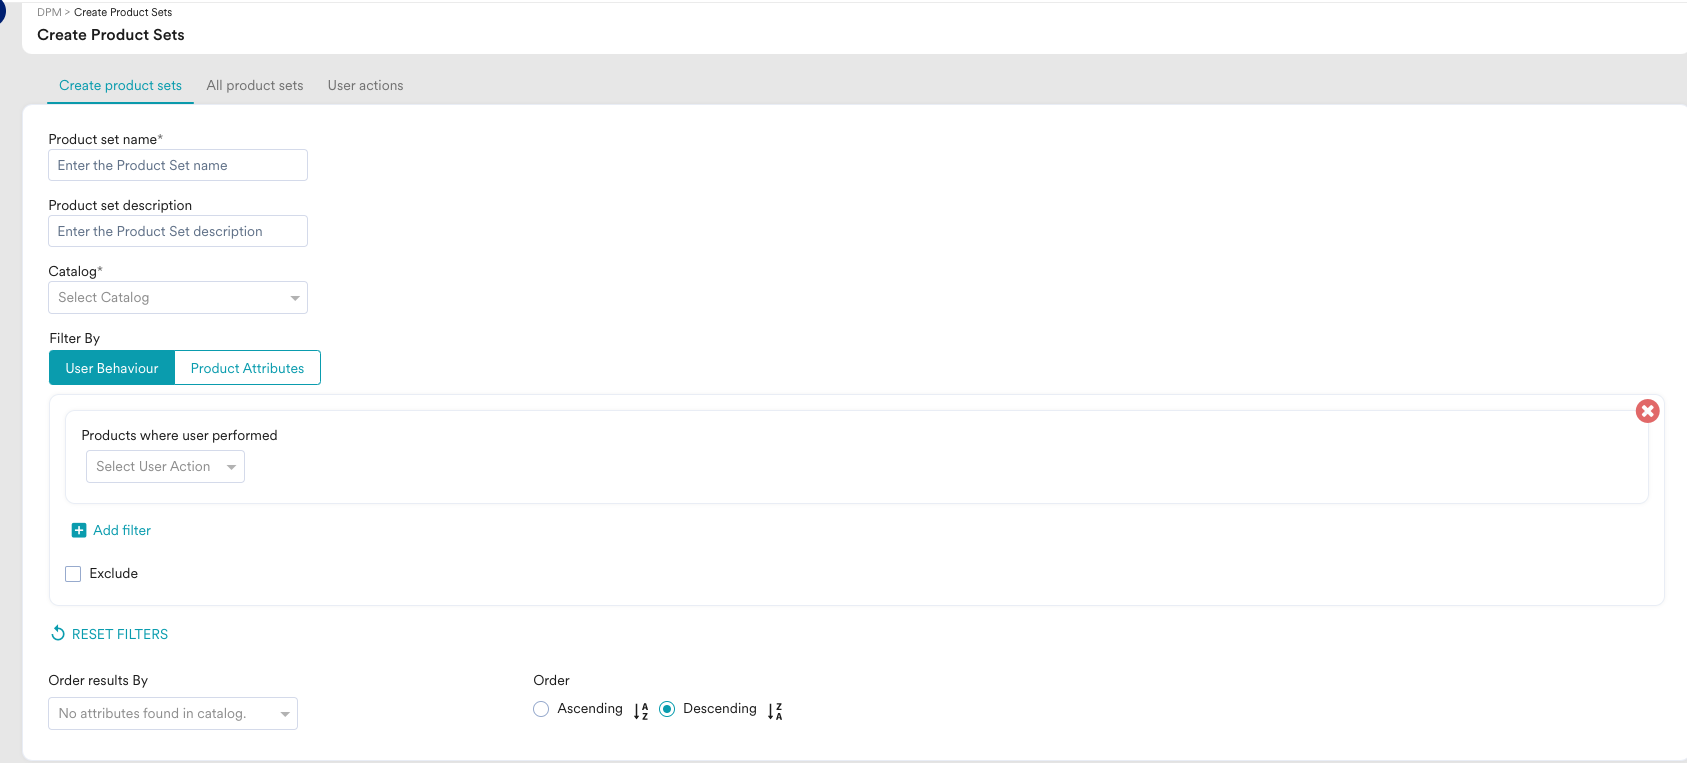This screenshot has width=1687, height=763.
Task: Click the reset arrow icon by RESET FILTERS
Action: point(58,633)
